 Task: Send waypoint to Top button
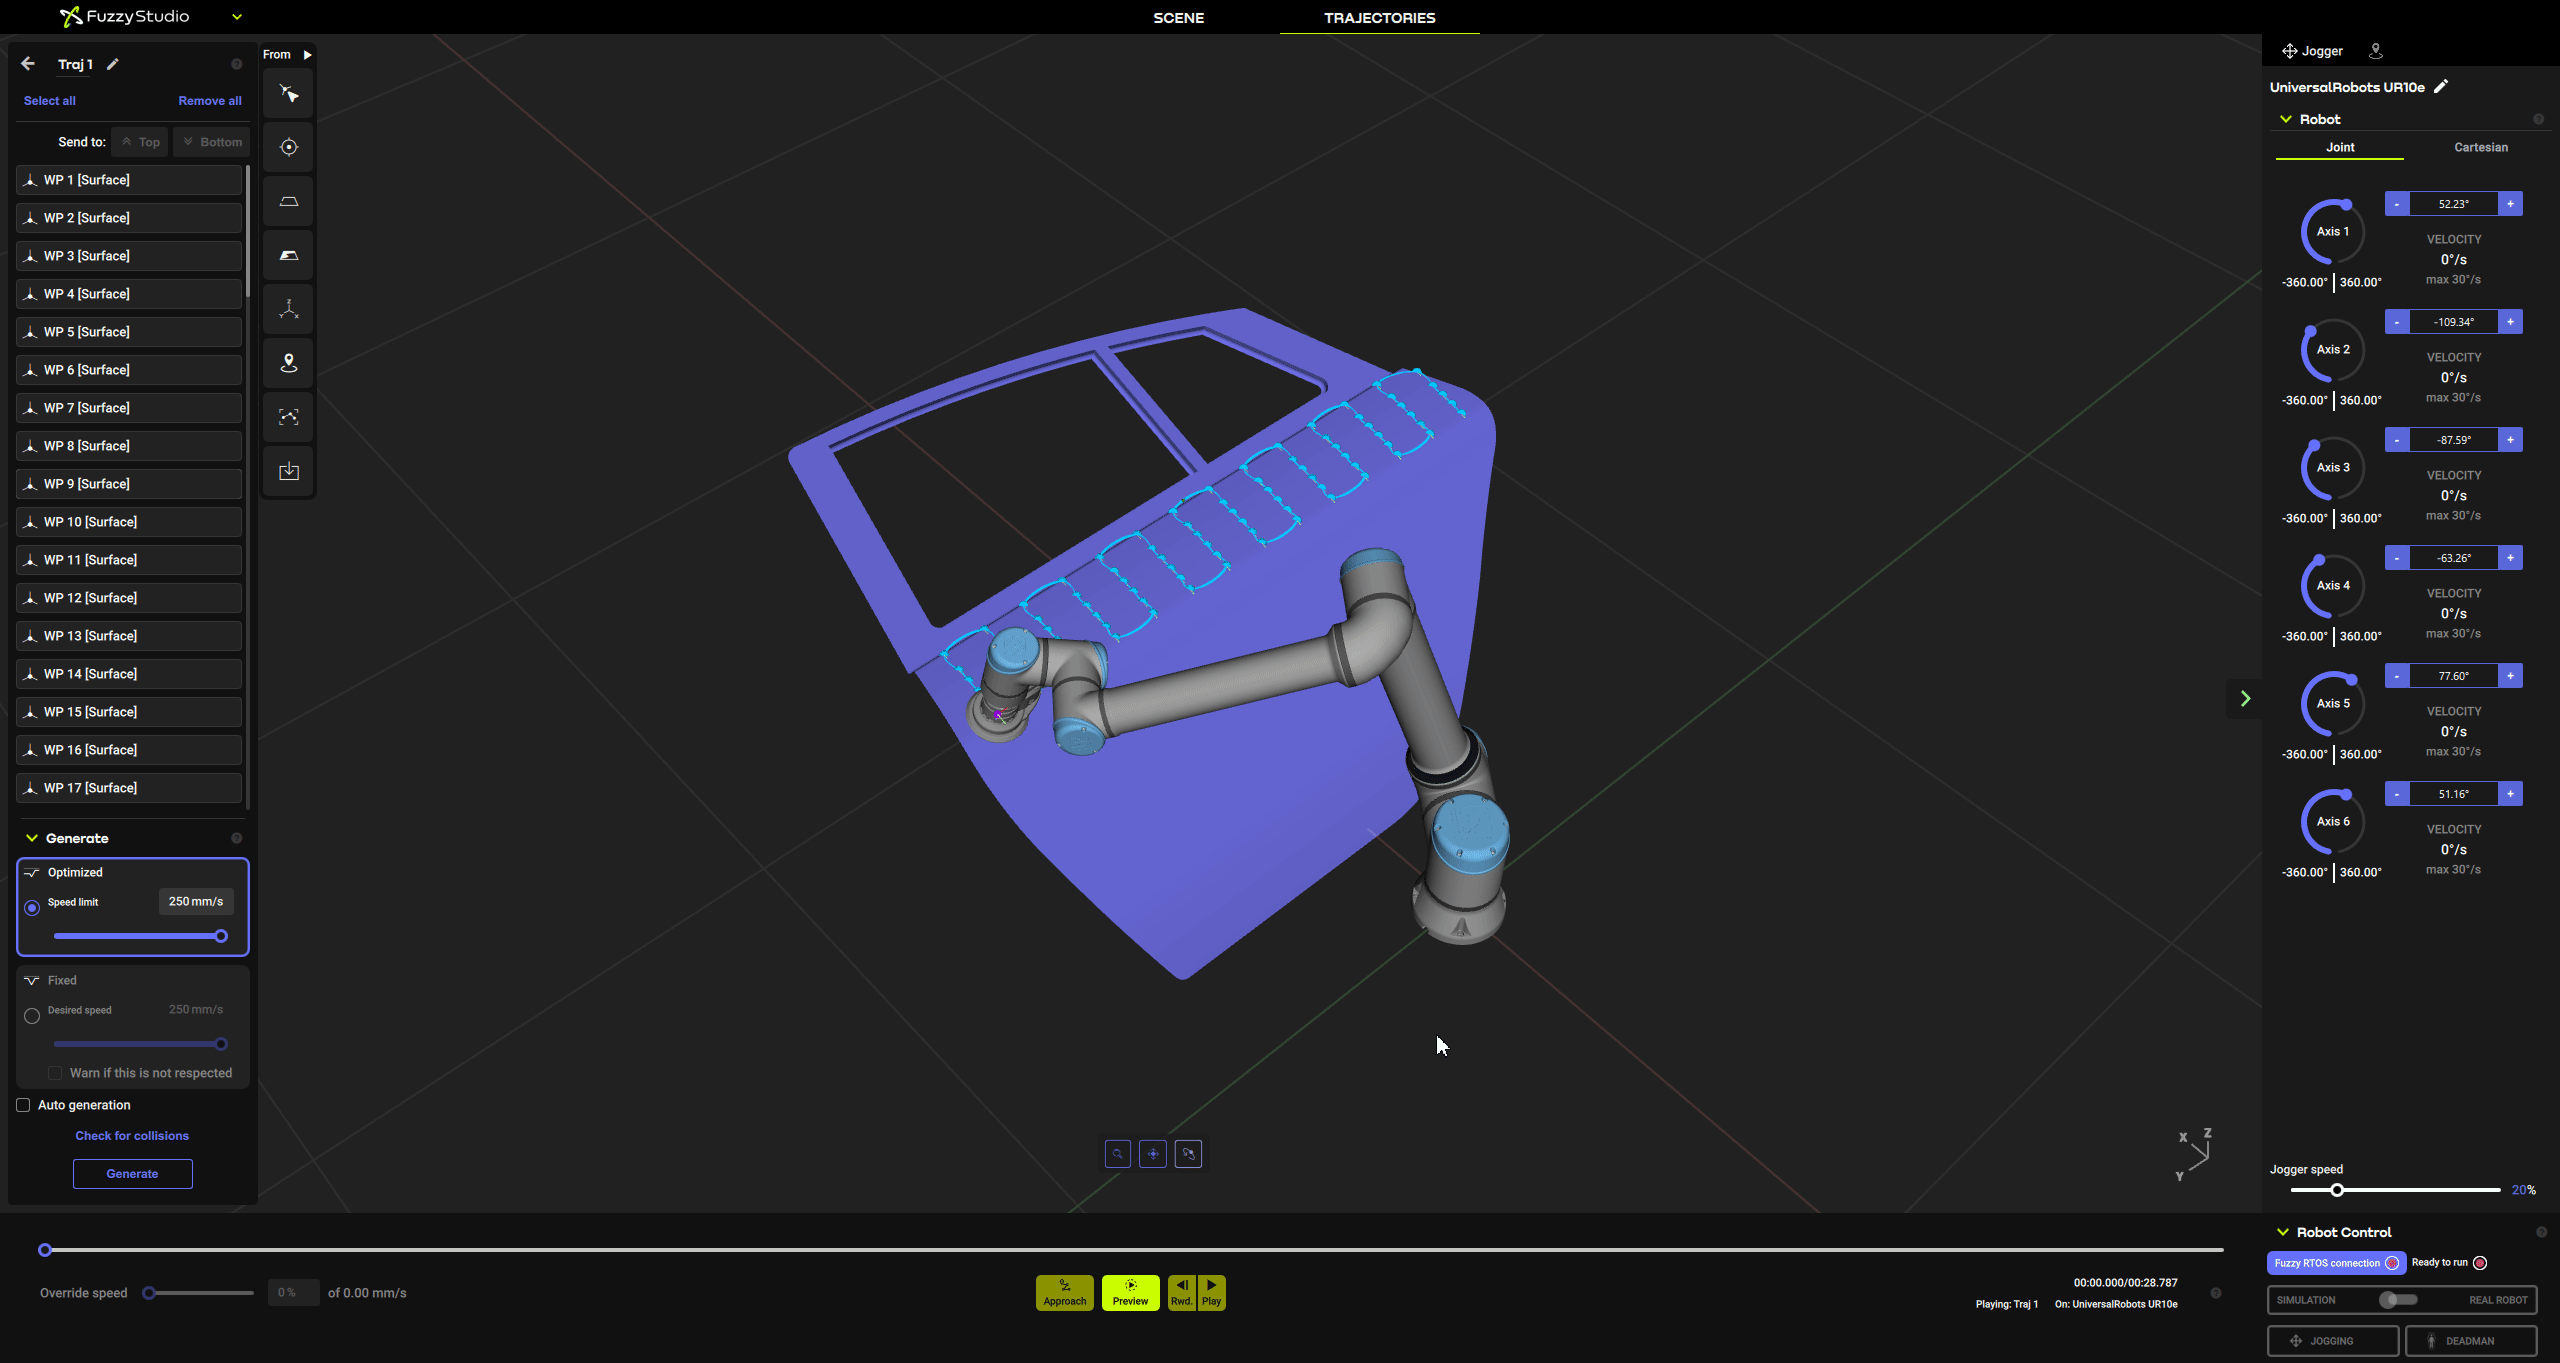[140, 142]
